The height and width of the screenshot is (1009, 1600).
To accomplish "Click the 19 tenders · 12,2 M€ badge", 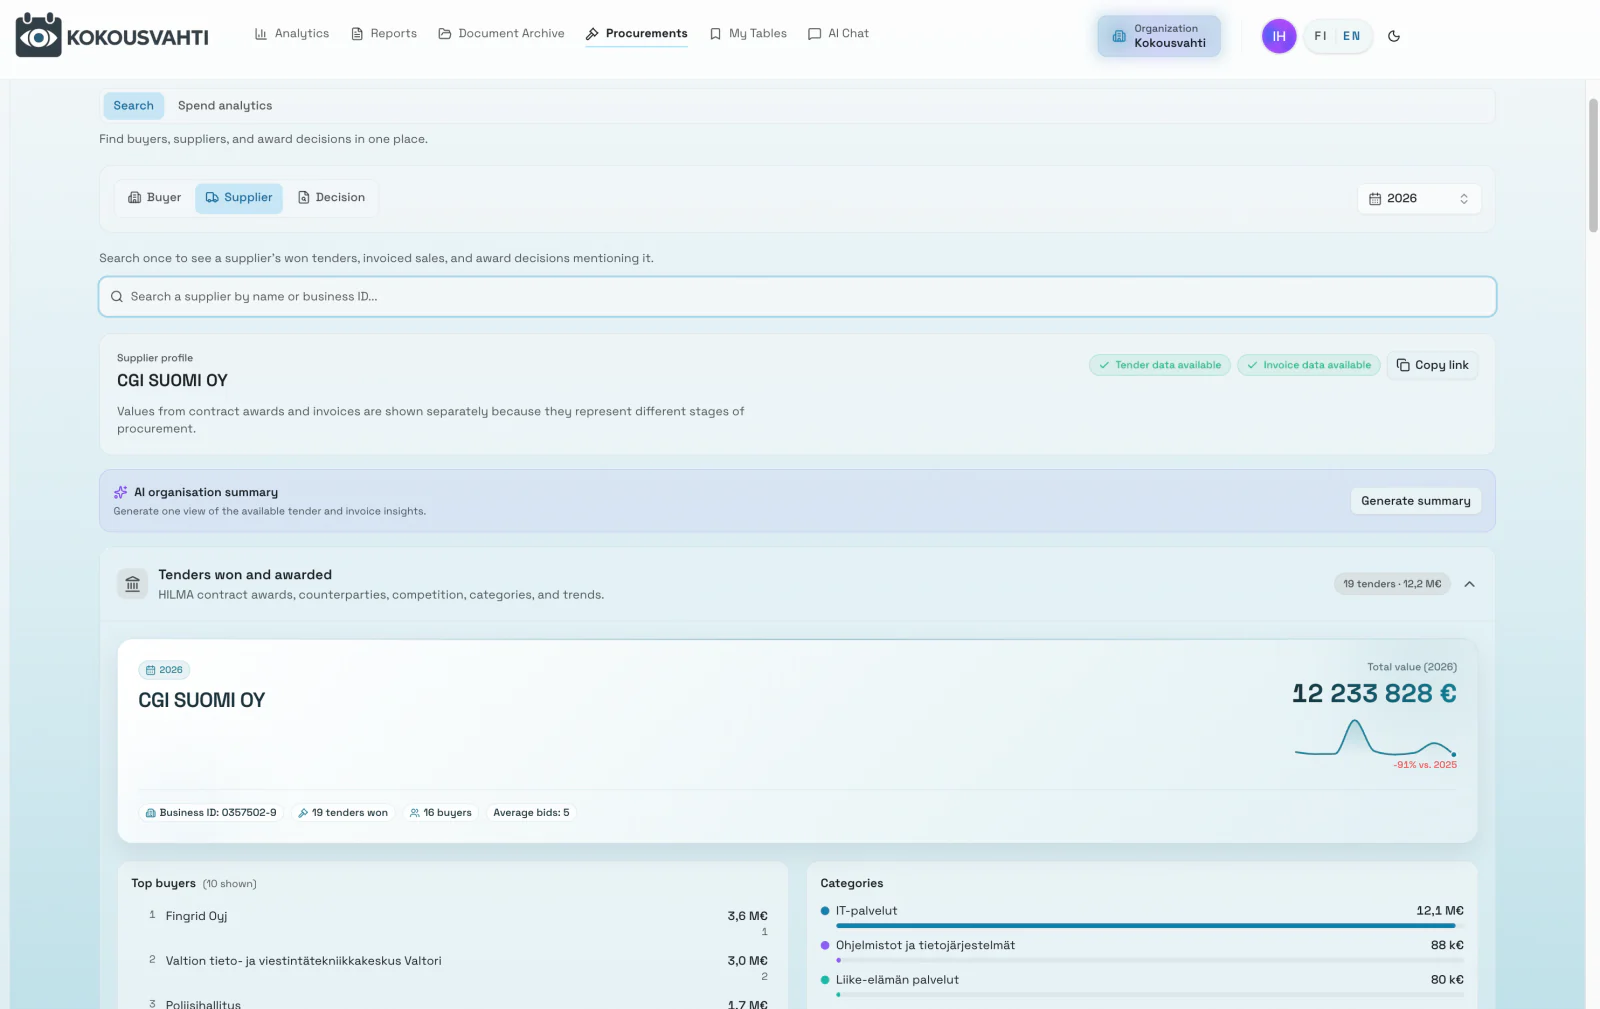I will [x=1392, y=584].
